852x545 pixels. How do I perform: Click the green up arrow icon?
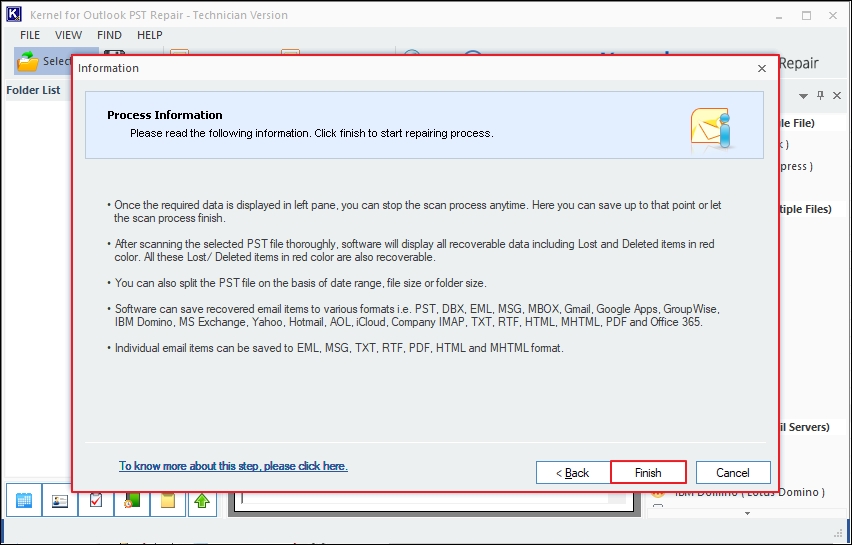click(x=202, y=500)
